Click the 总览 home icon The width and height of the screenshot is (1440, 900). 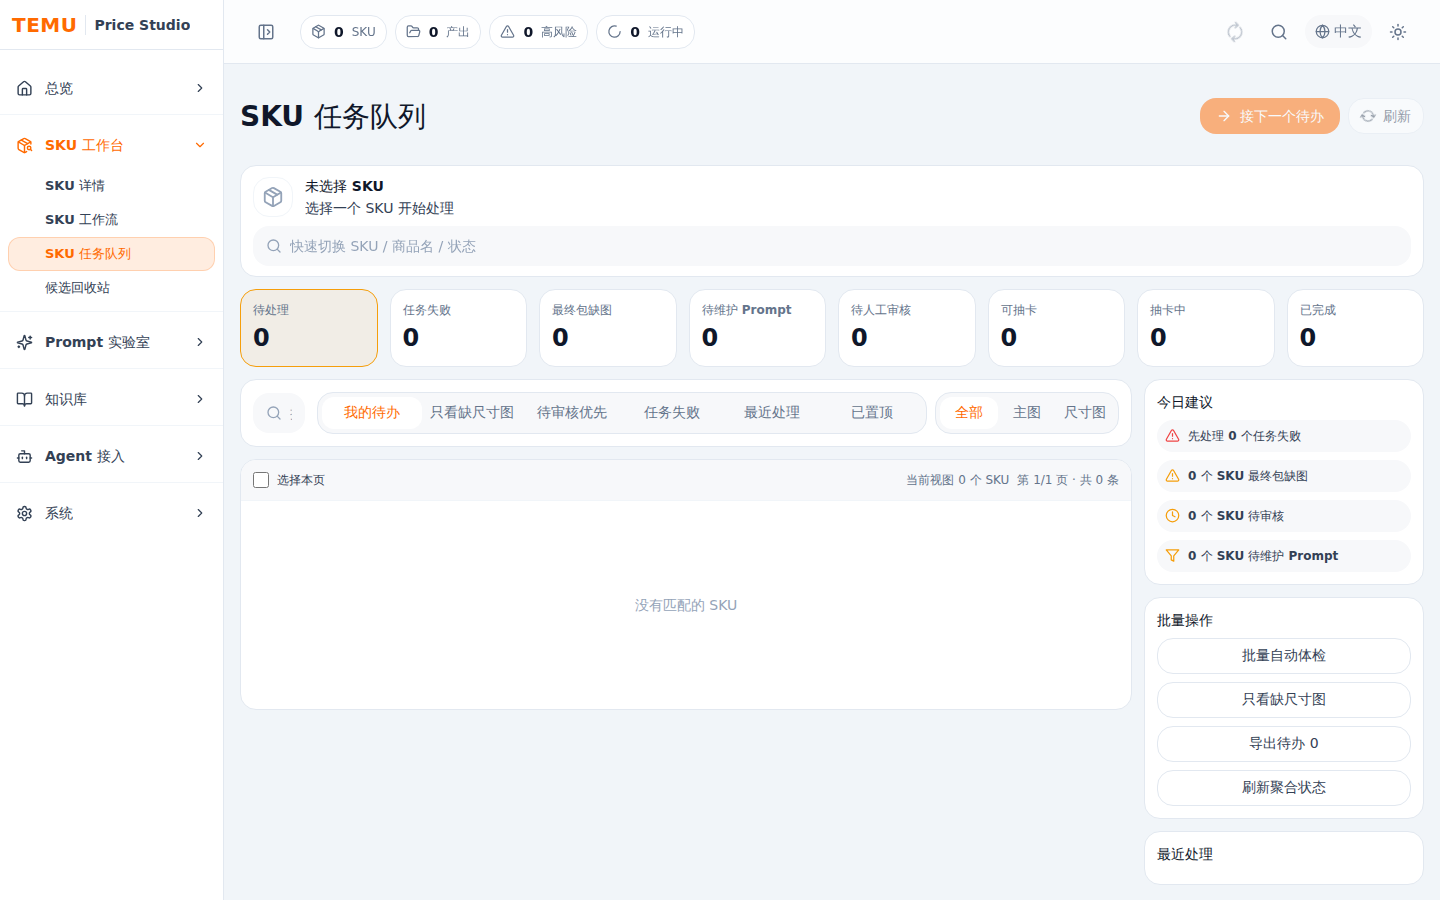pos(25,88)
